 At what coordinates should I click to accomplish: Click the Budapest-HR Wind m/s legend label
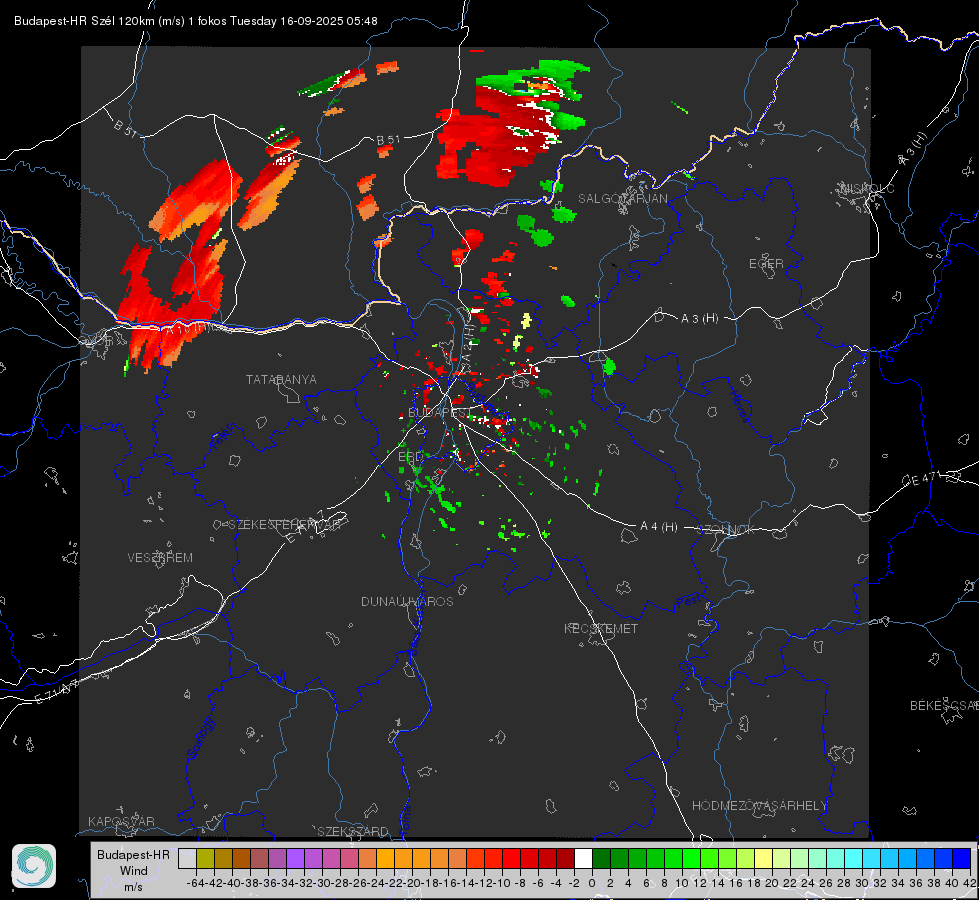coord(133,870)
